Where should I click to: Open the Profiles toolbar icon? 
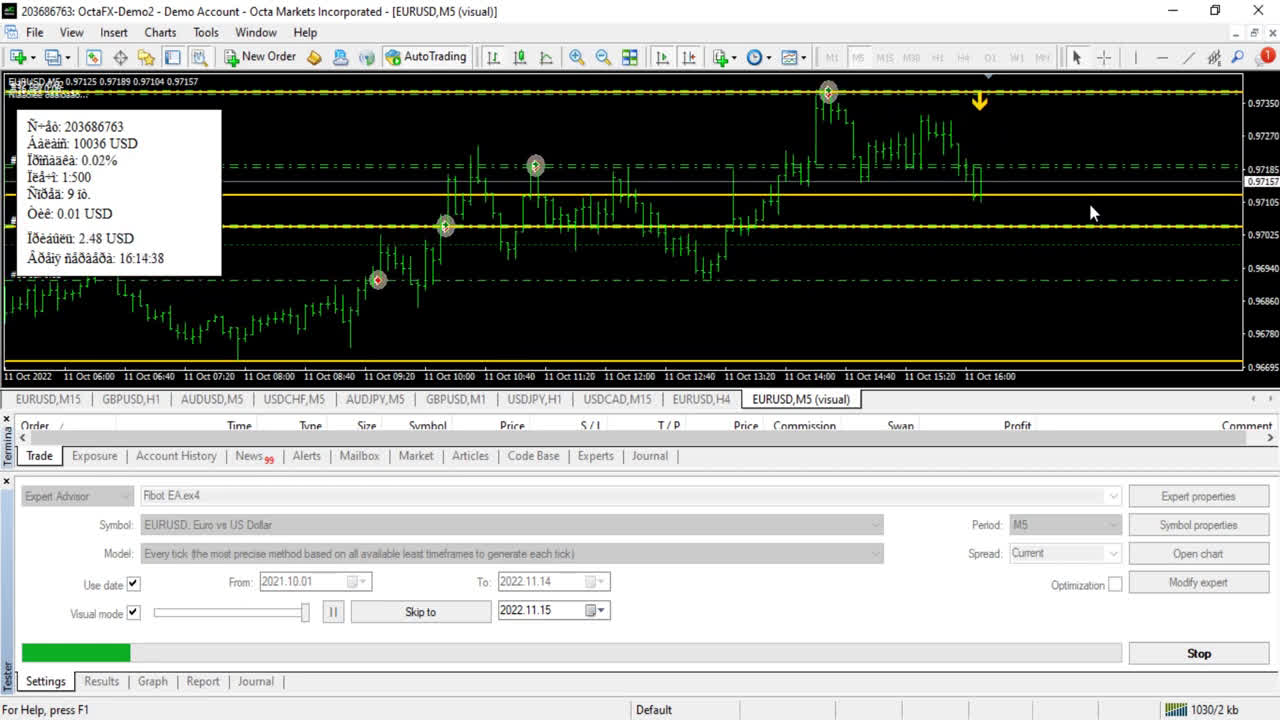tap(55, 57)
